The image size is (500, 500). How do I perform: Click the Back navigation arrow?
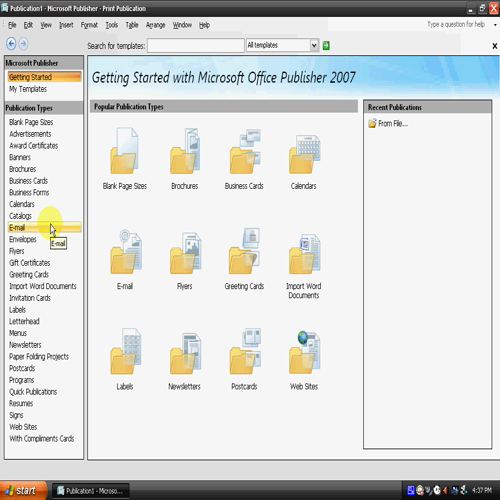(11, 44)
